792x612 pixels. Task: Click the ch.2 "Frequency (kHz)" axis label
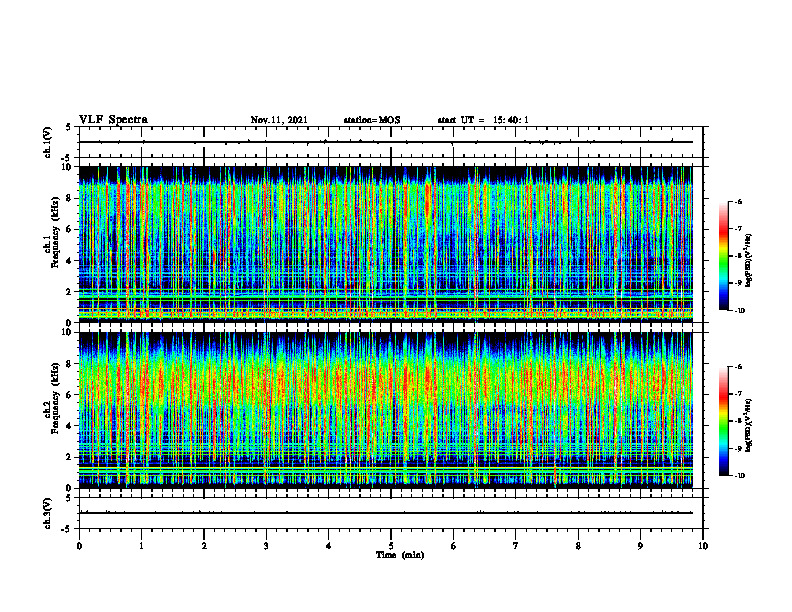(x=56, y=398)
